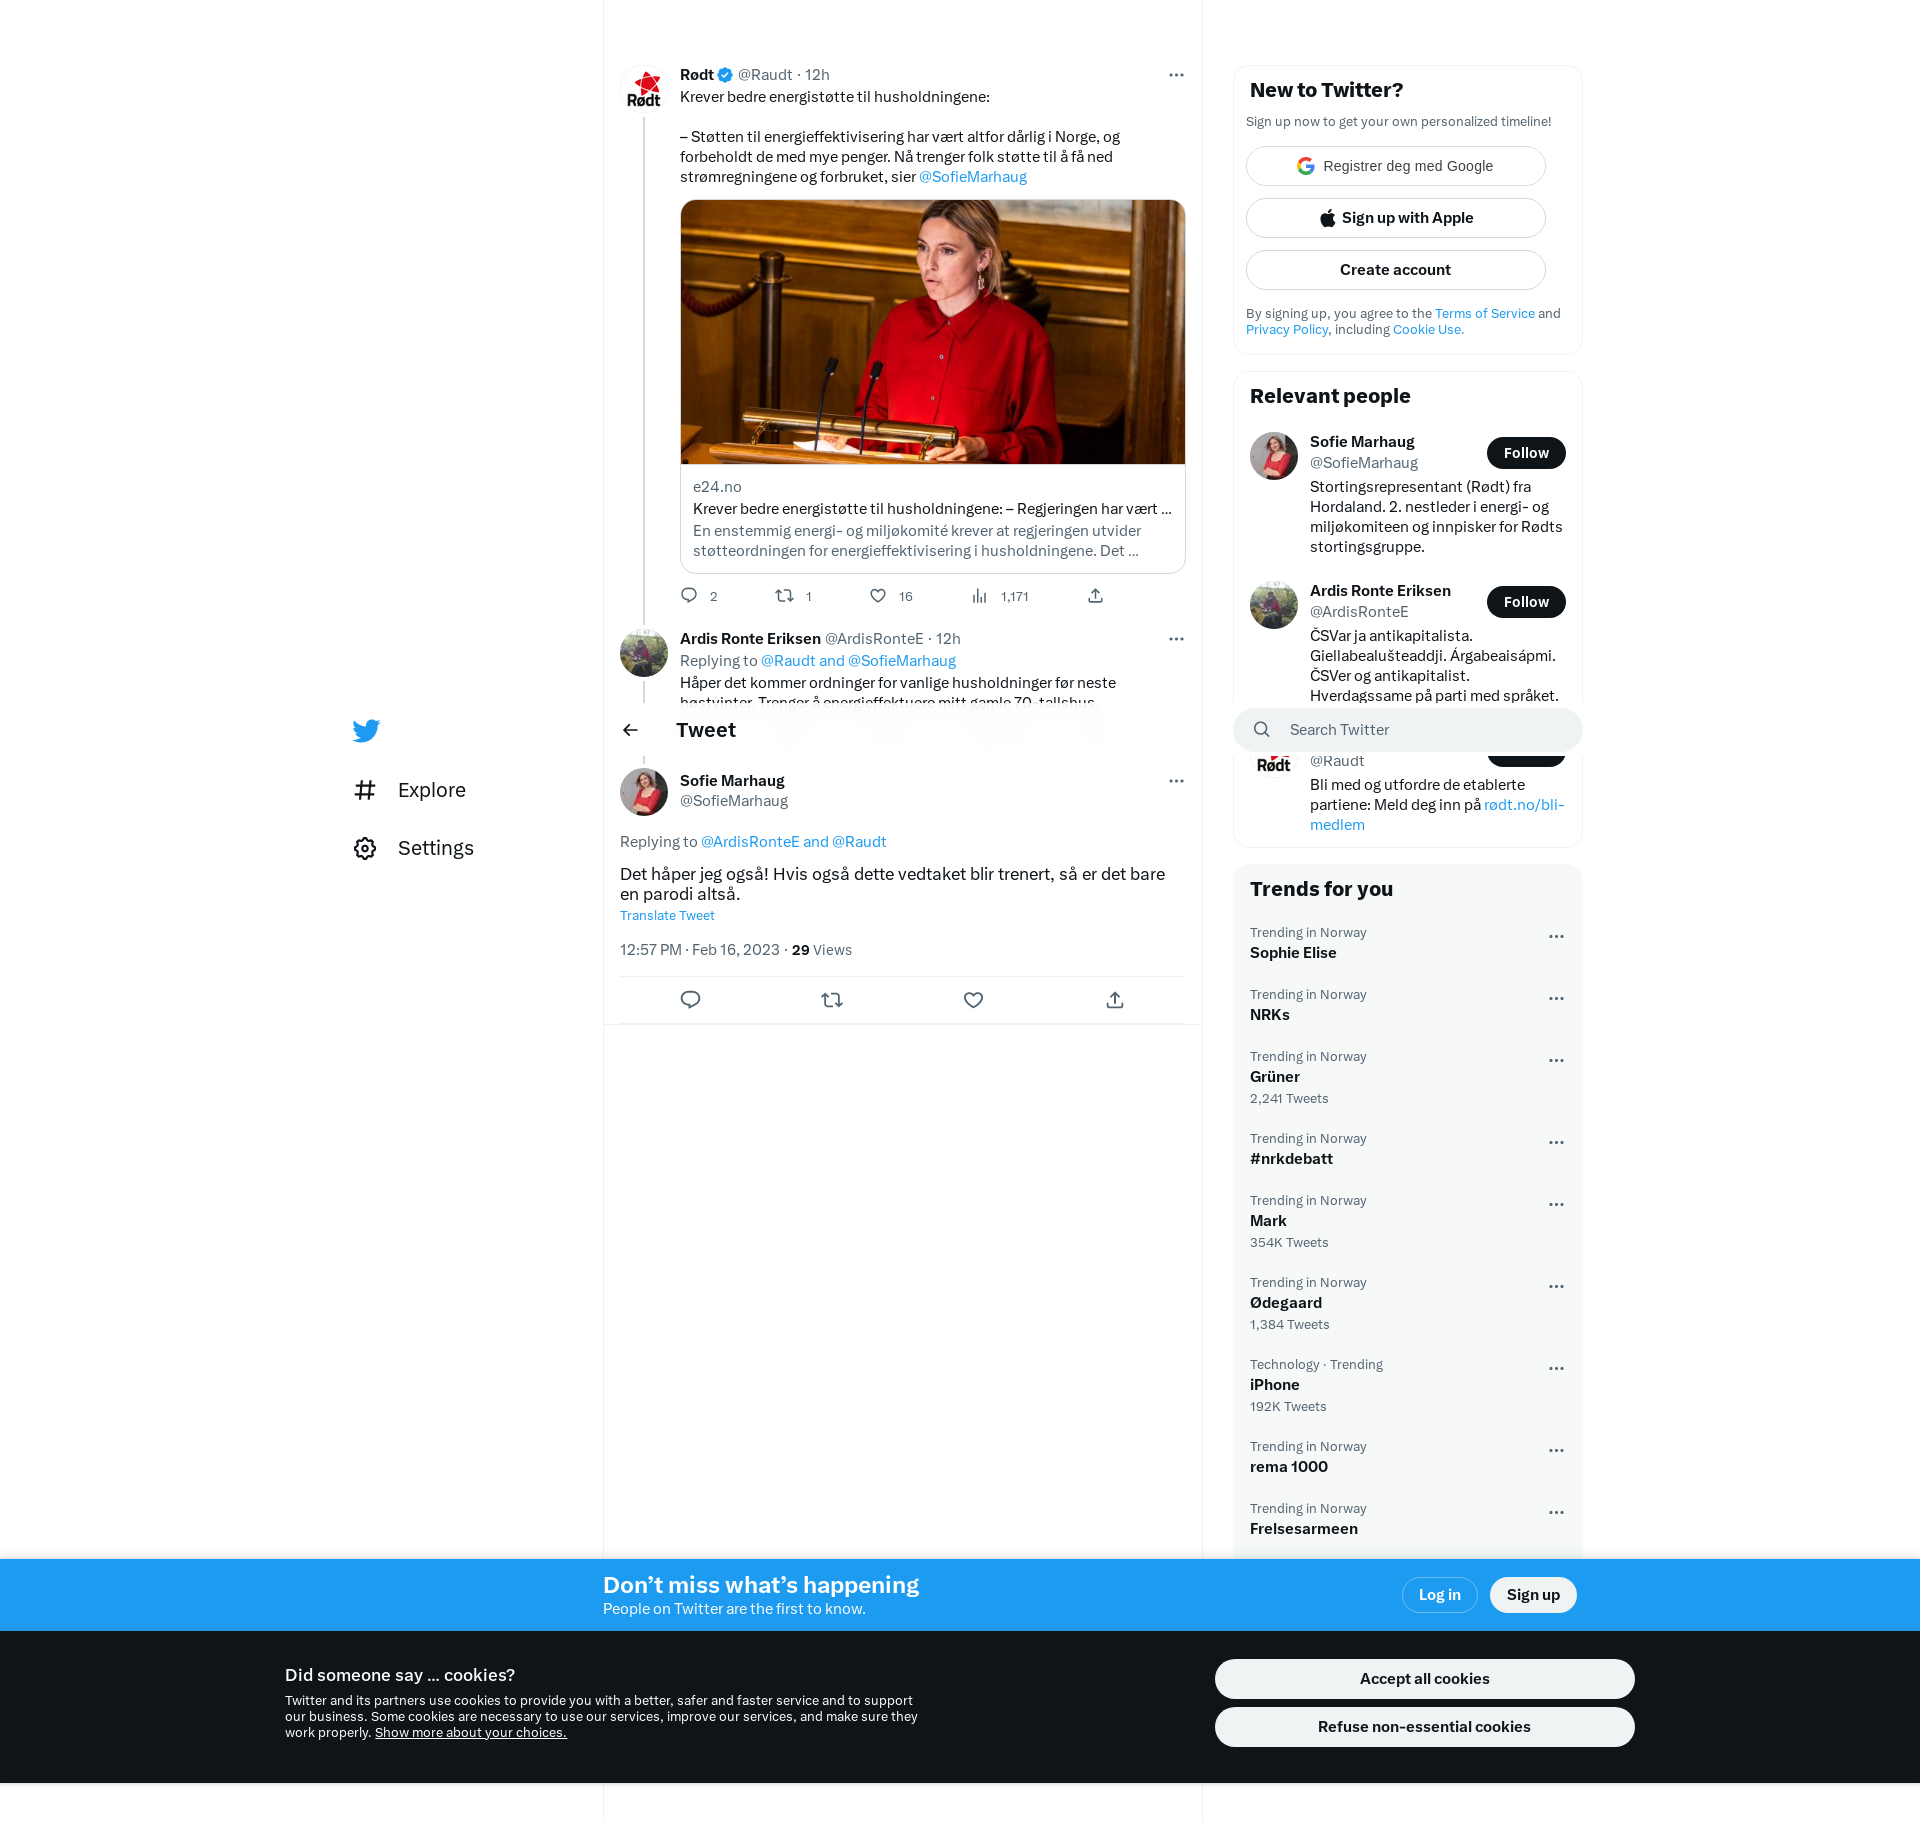Click Translate Tweet link
1920x1822 pixels.
click(x=667, y=916)
